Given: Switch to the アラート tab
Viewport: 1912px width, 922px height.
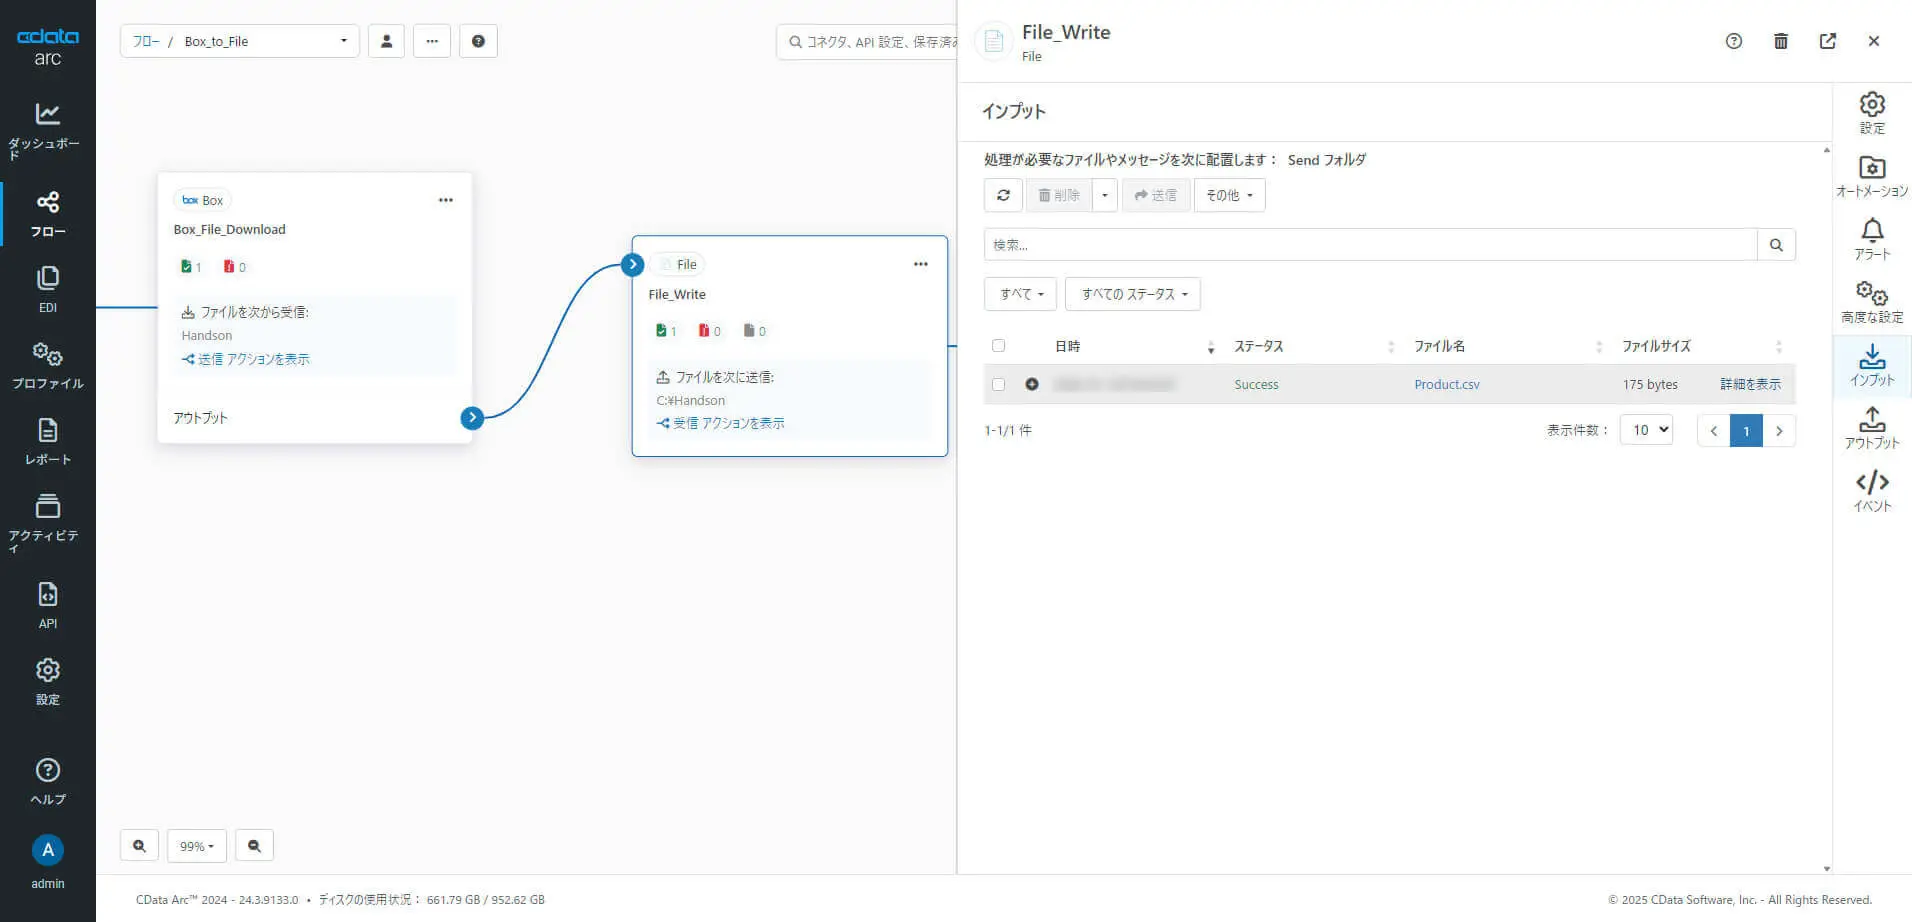Looking at the screenshot, I should tap(1872, 239).
